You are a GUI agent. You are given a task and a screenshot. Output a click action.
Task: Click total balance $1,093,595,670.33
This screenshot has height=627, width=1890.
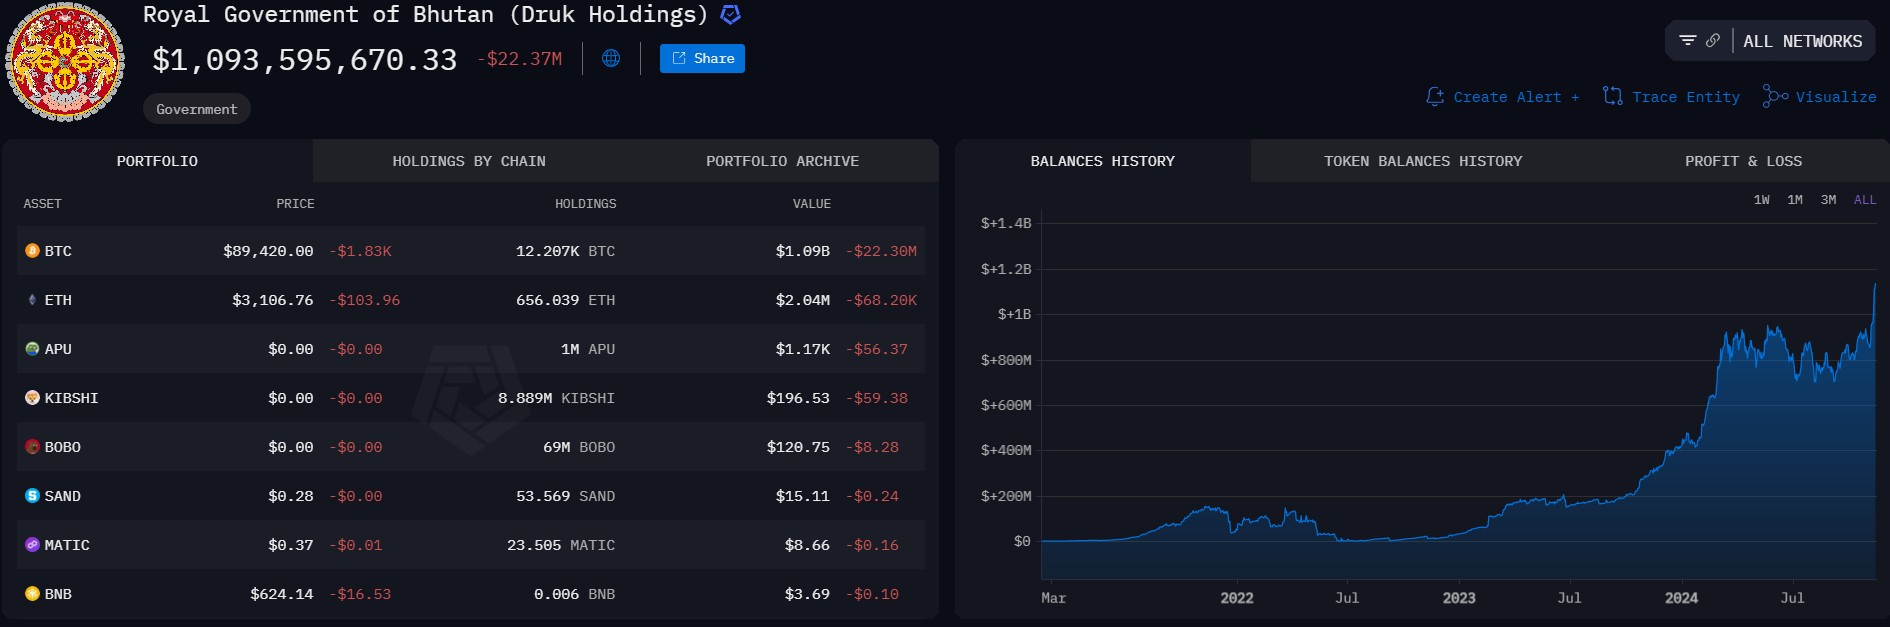[304, 60]
